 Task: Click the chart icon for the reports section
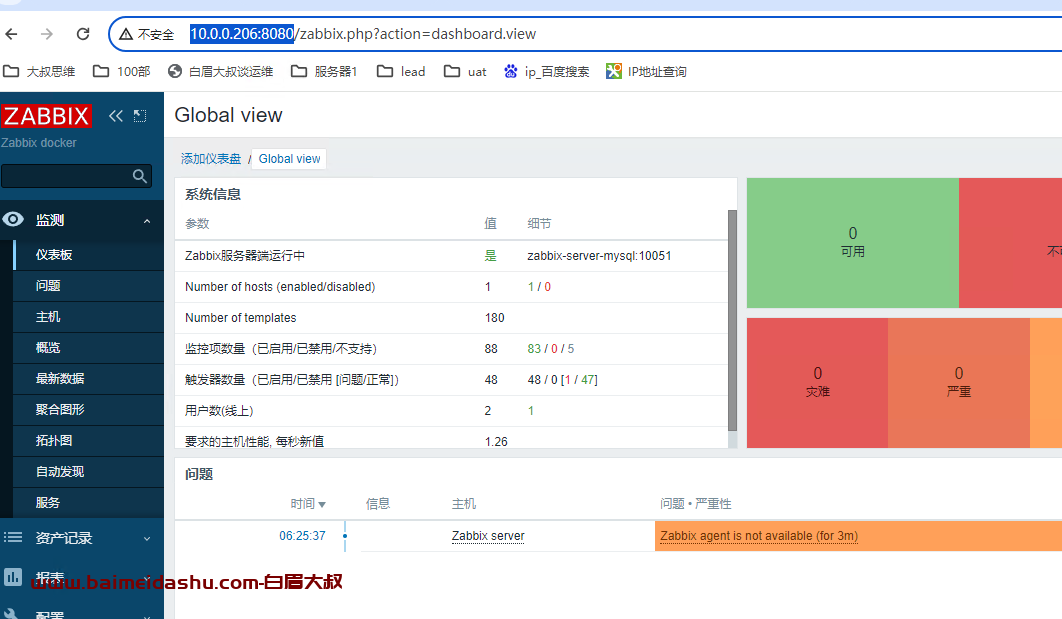[x=13, y=576]
